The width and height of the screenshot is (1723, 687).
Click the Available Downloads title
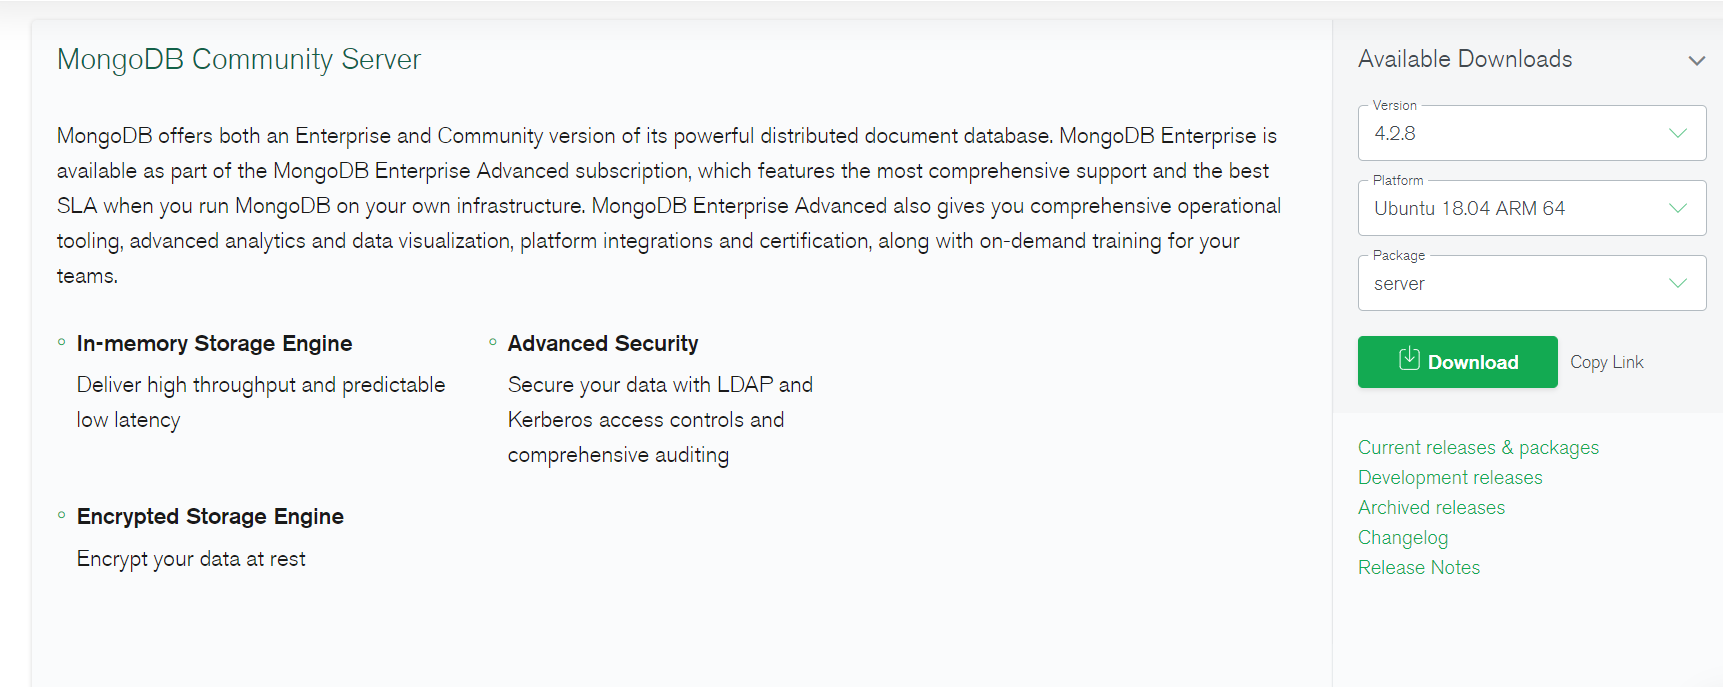1464,60
